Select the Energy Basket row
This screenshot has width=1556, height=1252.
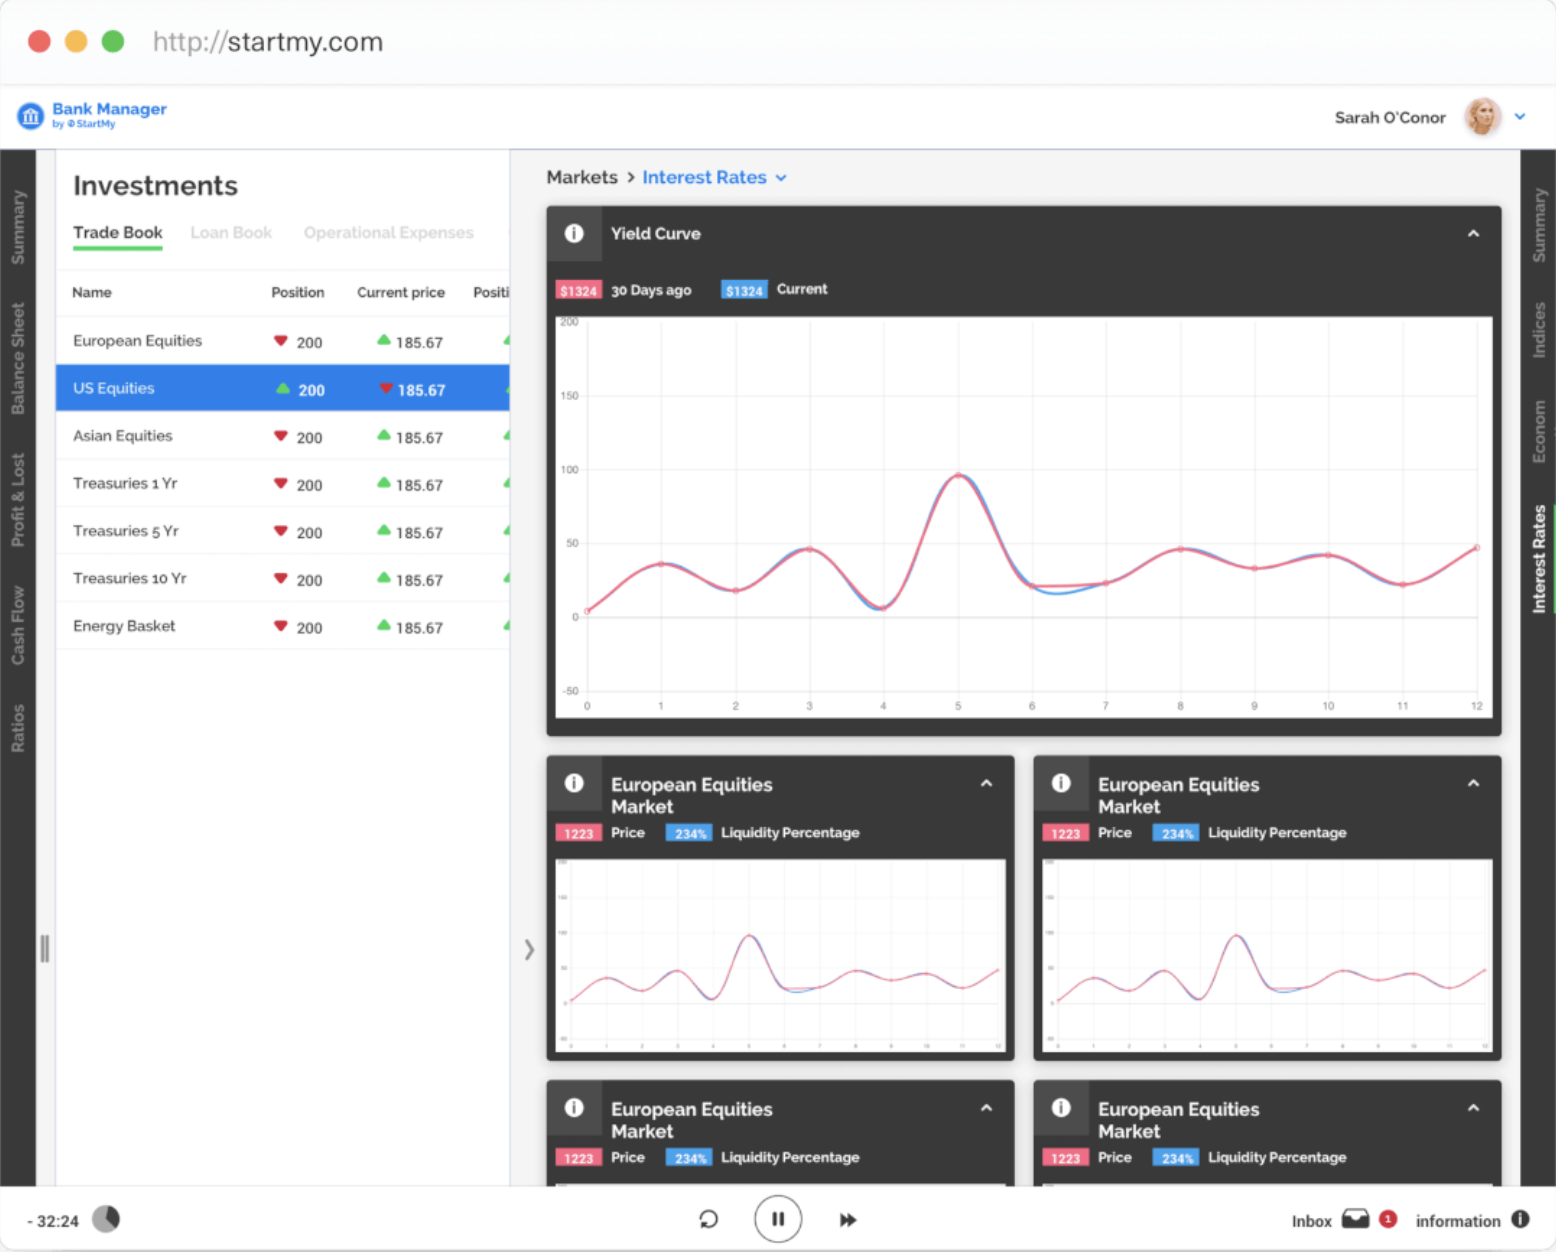[282, 626]
